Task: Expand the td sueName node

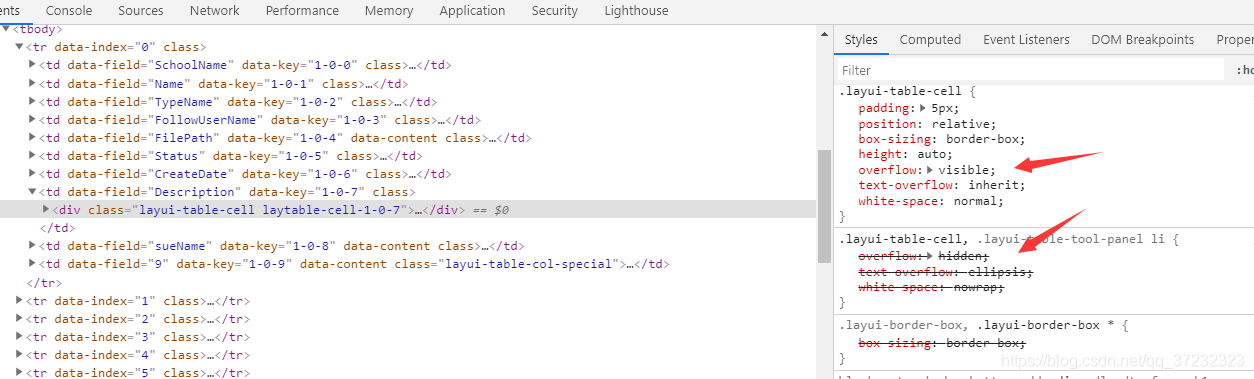Action: pos(32,245)
